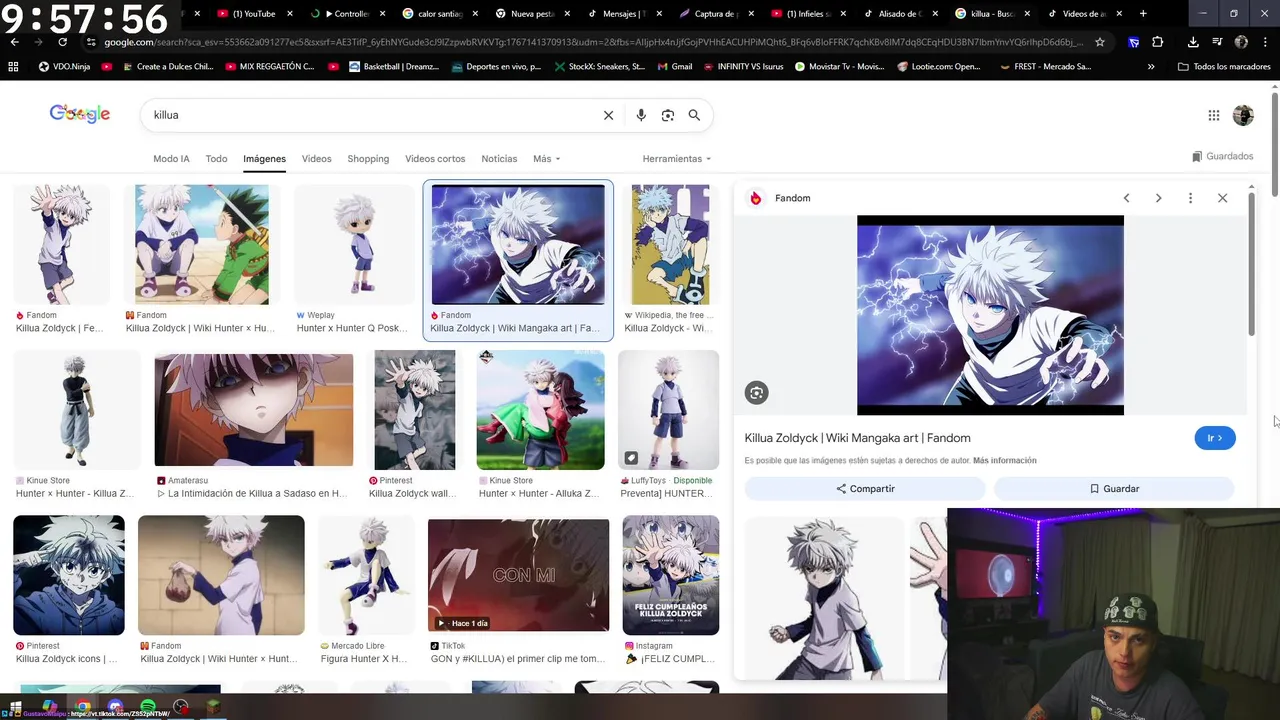Image resolution: width=1280 pixels, height=720 pixels.
Task: Open Google Lens image search icon
Action: (x=668, y=115)
